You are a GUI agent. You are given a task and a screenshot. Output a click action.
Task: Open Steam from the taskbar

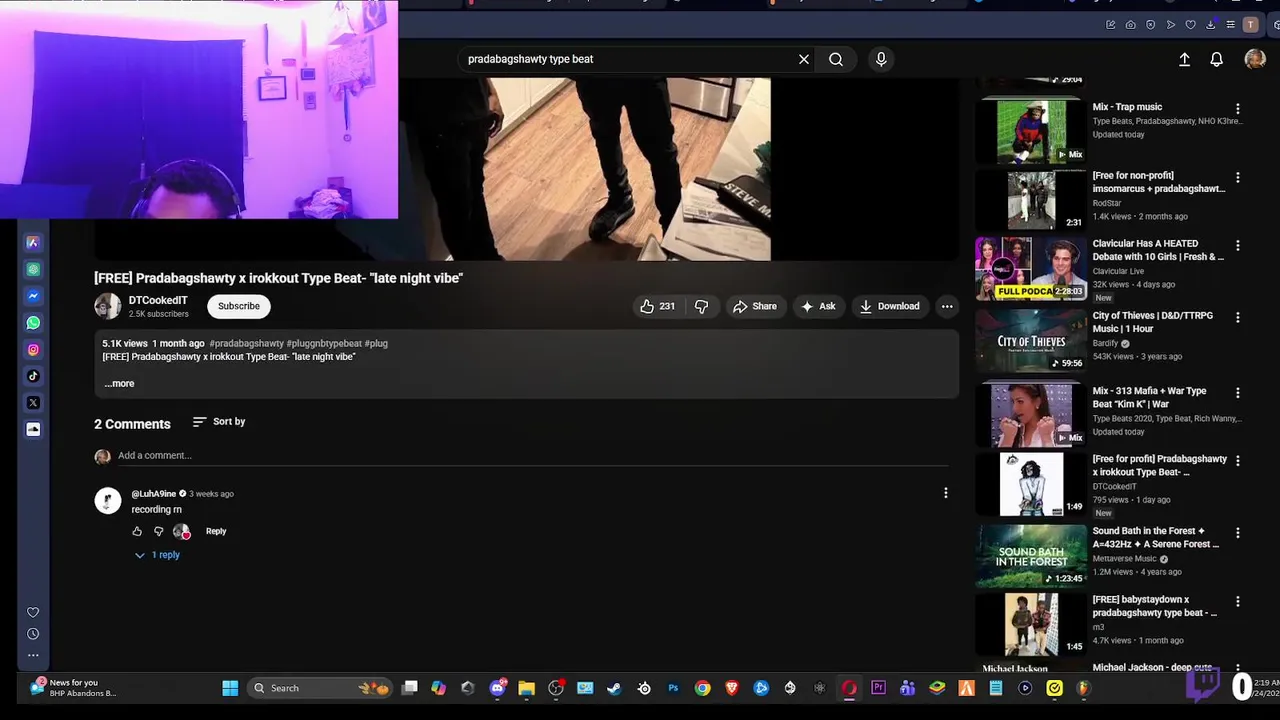pyautogui.click(x=614, y=688)
